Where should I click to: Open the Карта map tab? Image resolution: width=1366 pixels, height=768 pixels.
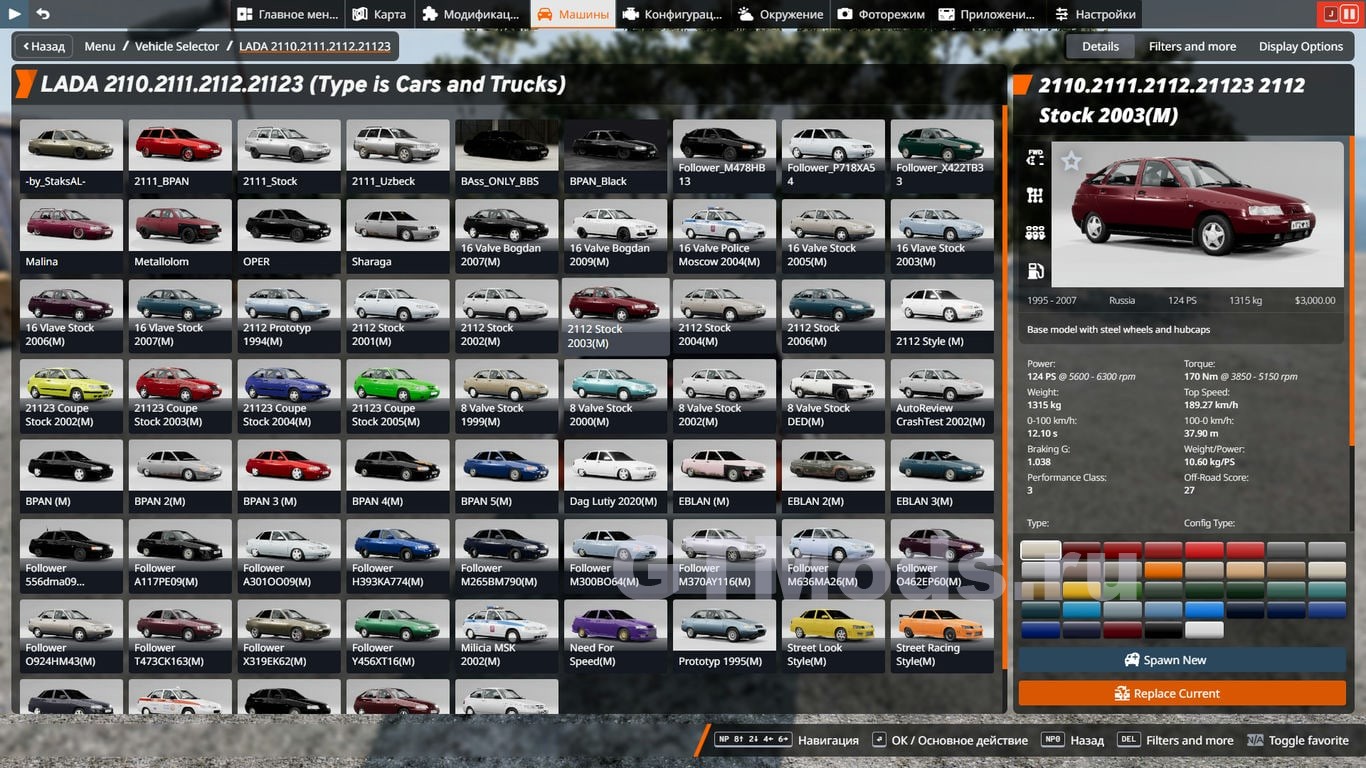pyautogui.click(x=379, y=14)
